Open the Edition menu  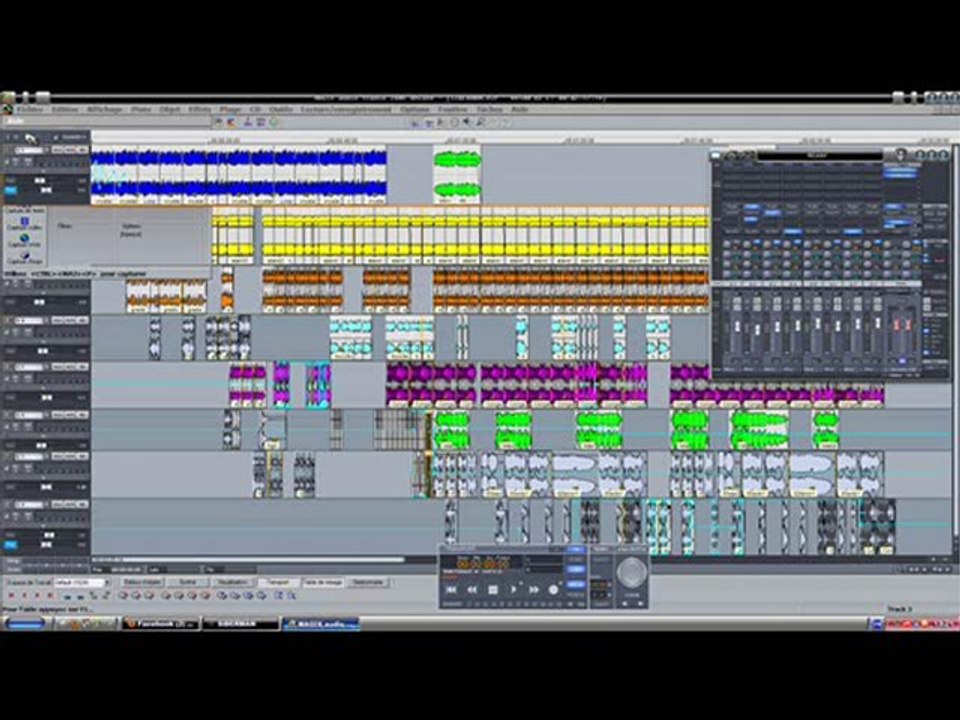click(x=65, y=110)
